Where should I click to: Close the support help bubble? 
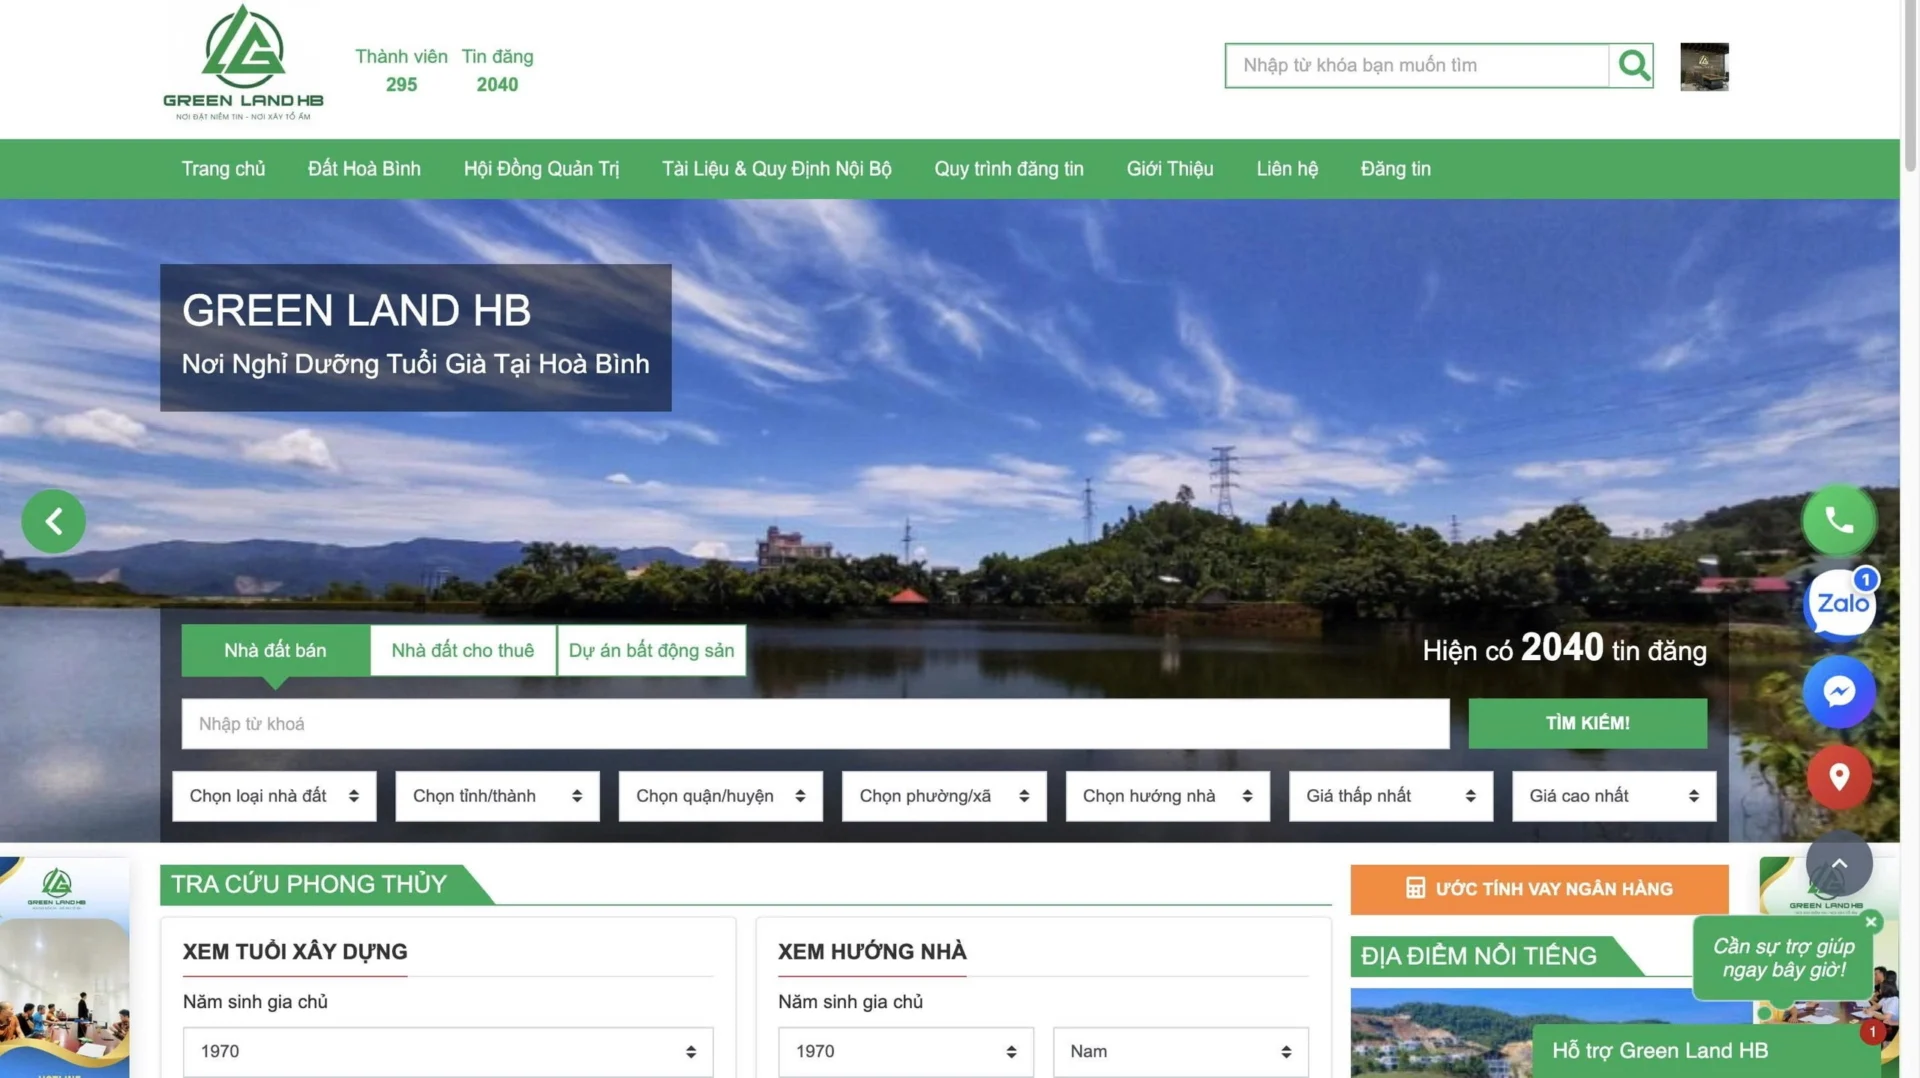point(1871,922)
